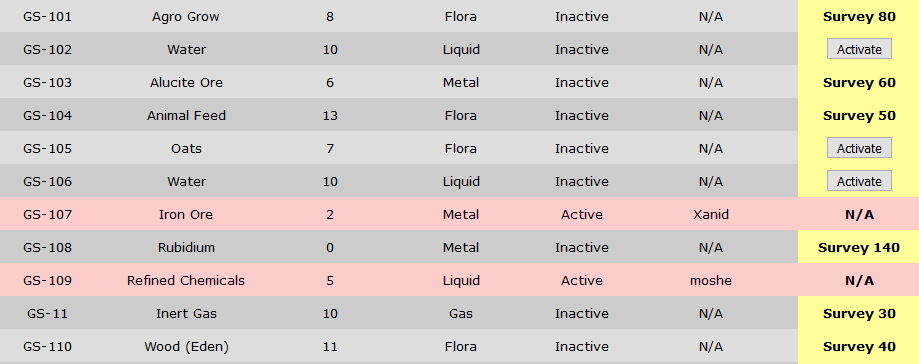919x364 pixels.
Task: Activate the GS-105 Oats site
Action: 859,148
